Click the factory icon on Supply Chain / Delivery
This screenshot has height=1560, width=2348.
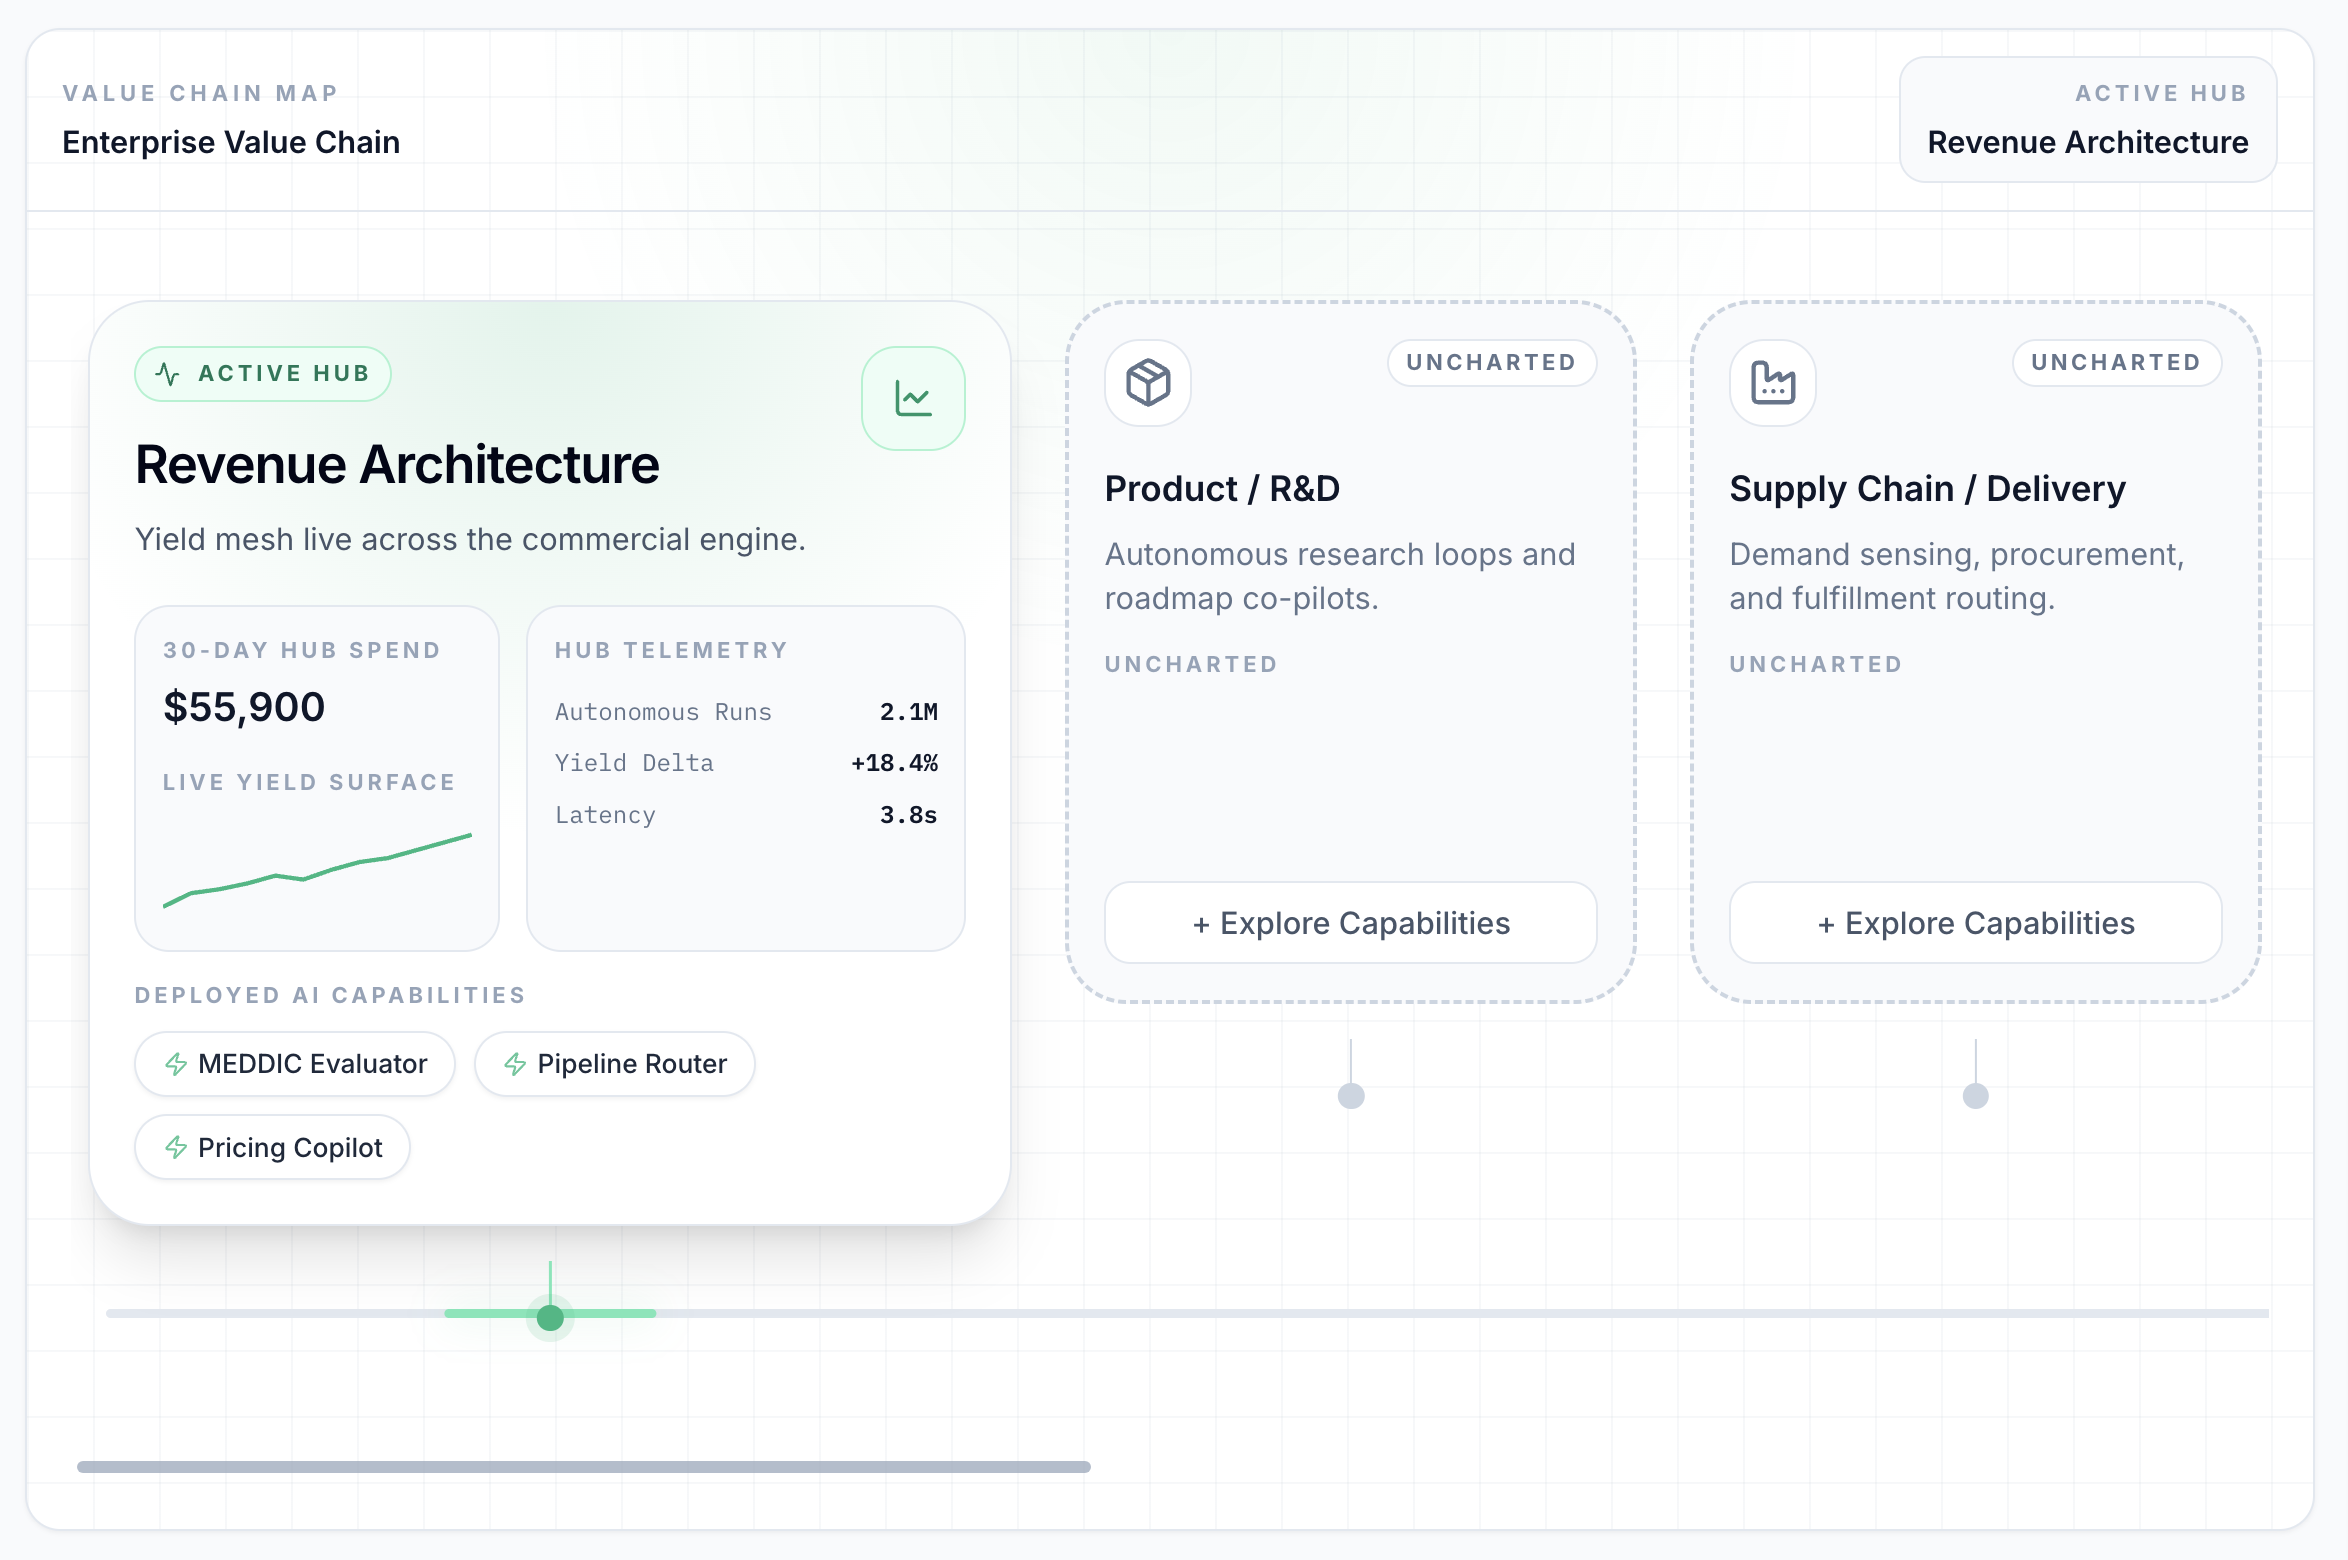[1773, 382]
